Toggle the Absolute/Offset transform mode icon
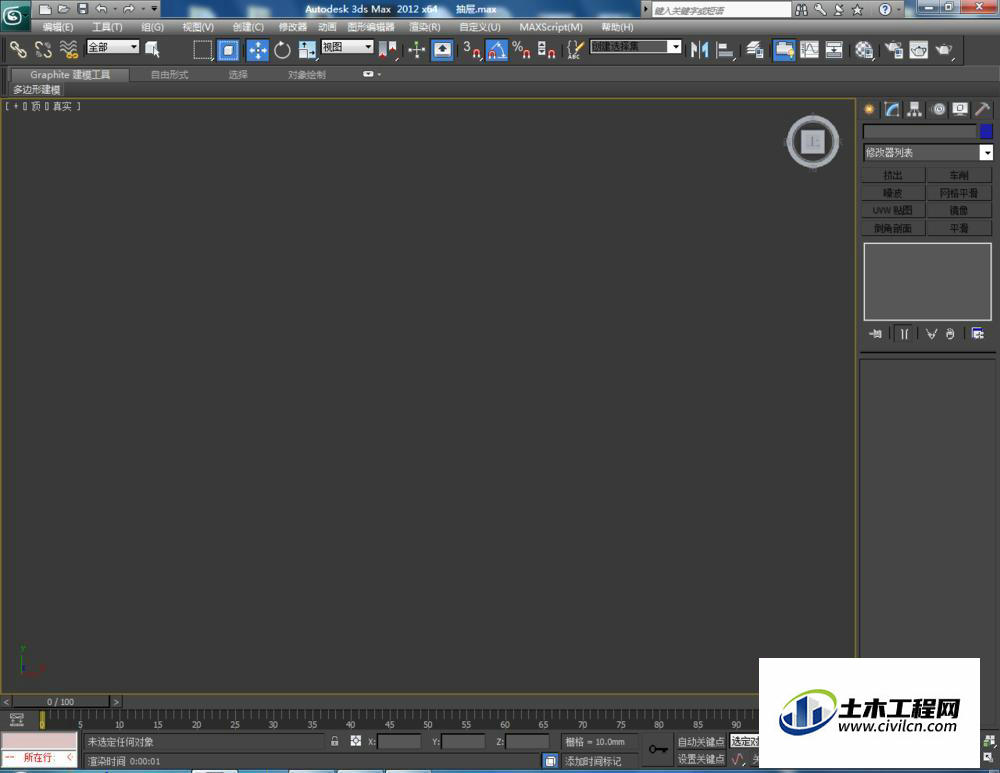 pos(356,741)
